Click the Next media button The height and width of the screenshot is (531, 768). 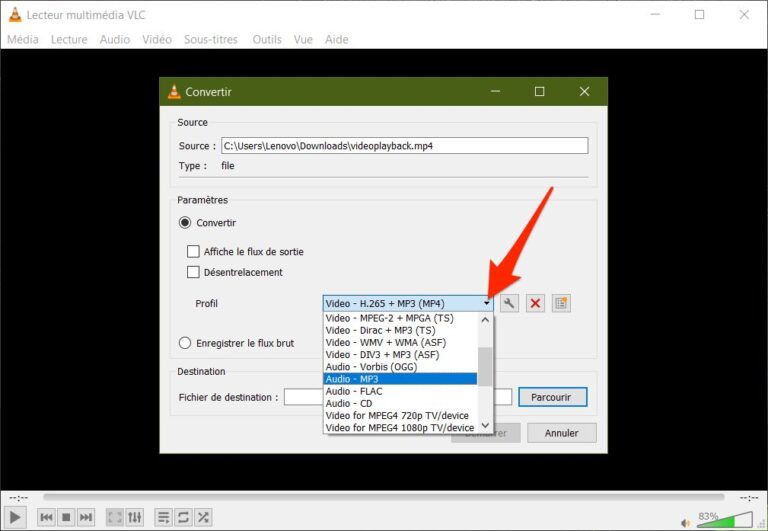(x=86, y=517)
